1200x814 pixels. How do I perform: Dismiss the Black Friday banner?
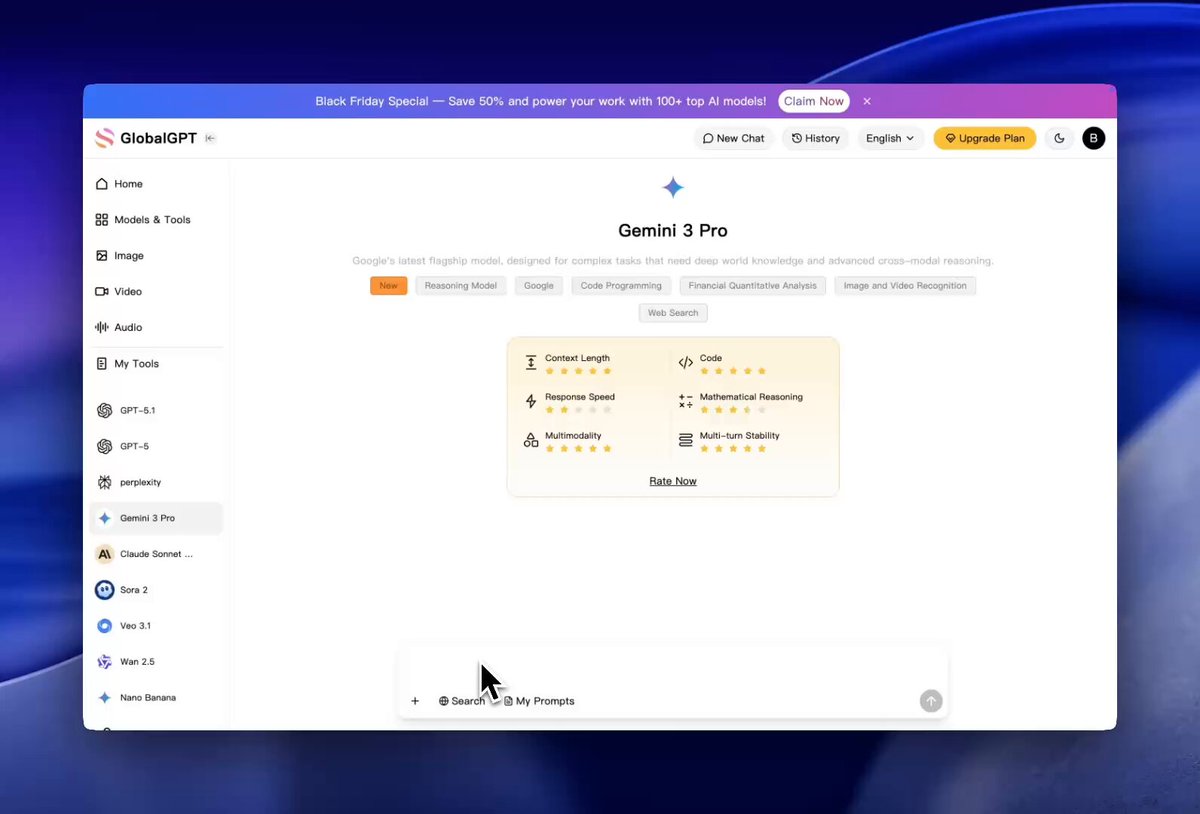point(867,101)
